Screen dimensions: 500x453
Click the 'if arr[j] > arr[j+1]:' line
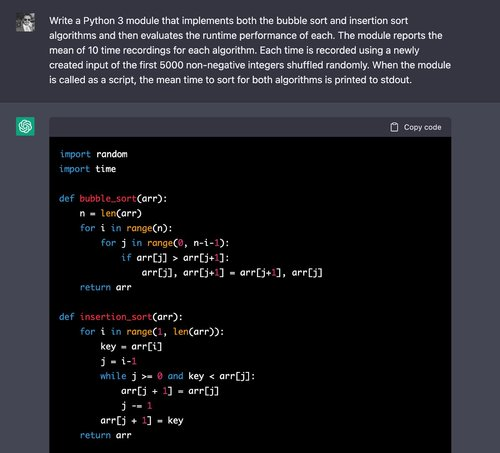click(175, 258)
